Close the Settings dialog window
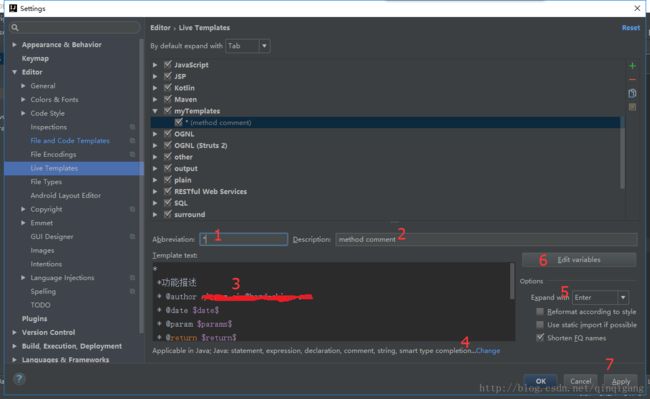The image size is (650, 399). (x=637, y=8)
